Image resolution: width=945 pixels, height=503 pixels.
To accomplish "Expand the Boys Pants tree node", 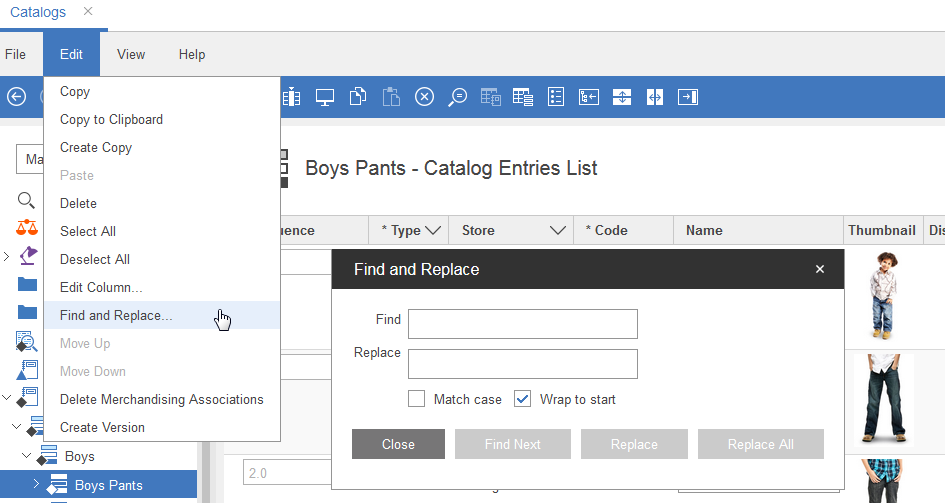I will (37, 485).
